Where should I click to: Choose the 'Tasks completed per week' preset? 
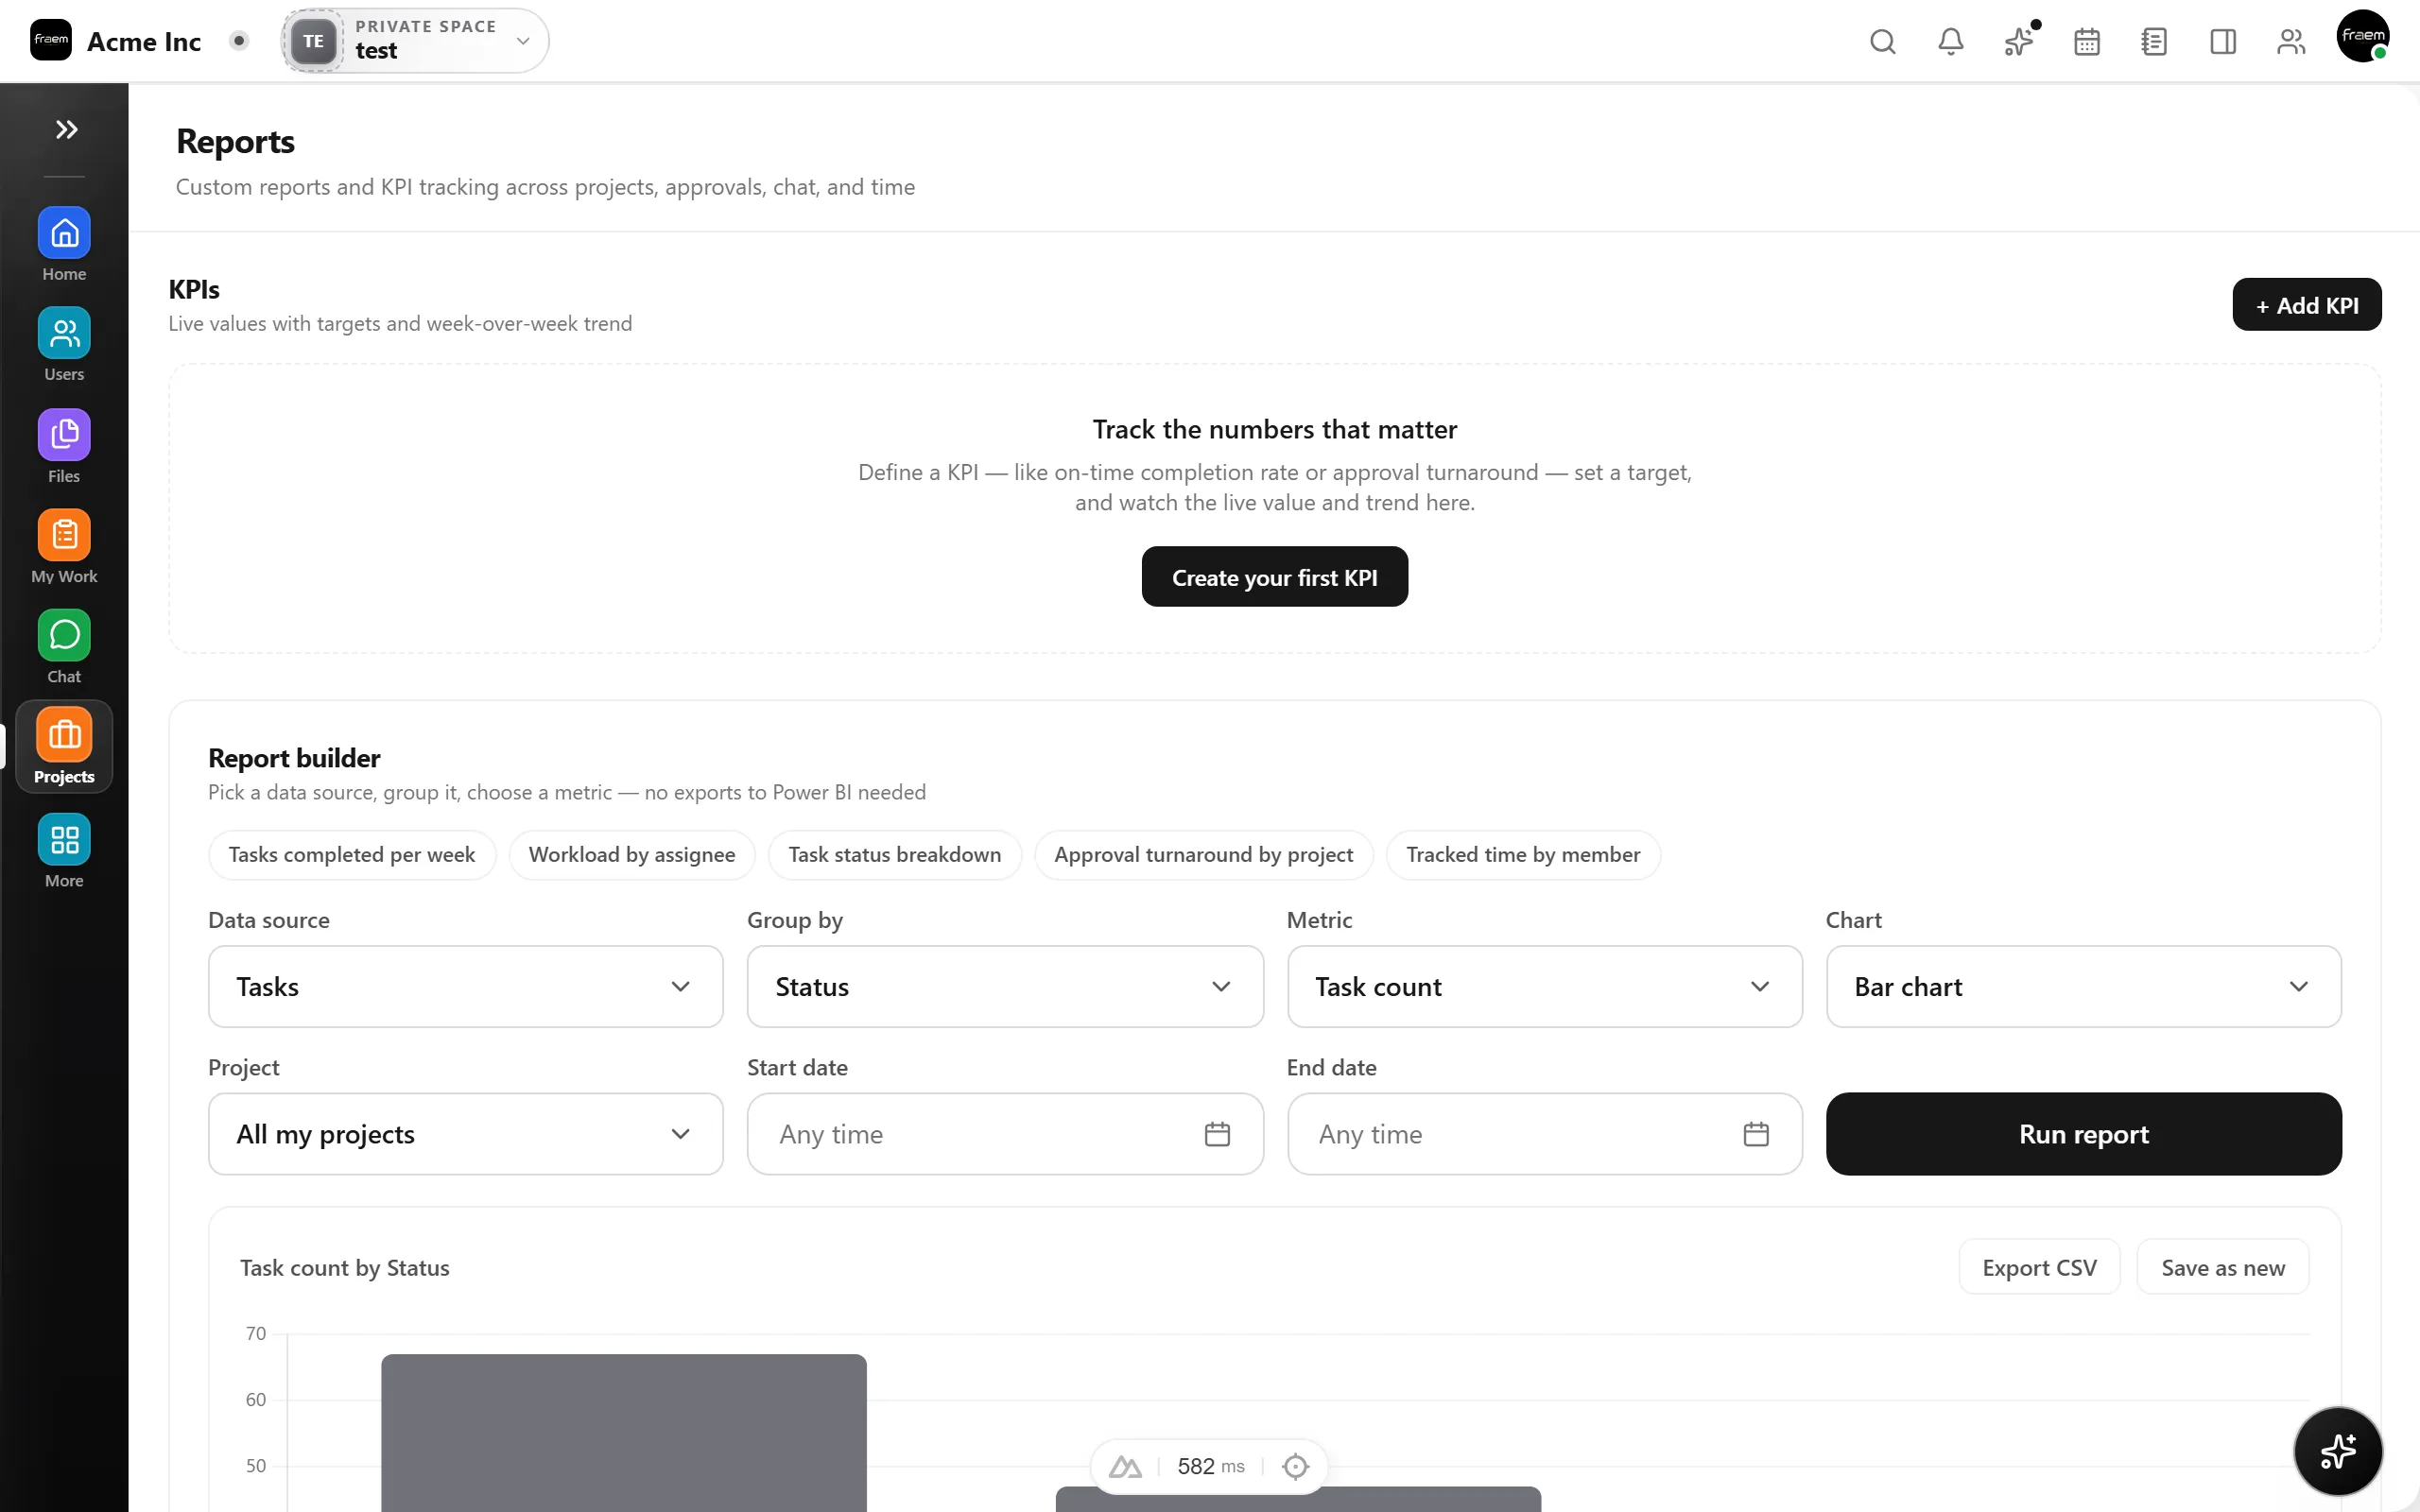pyautogui.click(x=352, y=855)
